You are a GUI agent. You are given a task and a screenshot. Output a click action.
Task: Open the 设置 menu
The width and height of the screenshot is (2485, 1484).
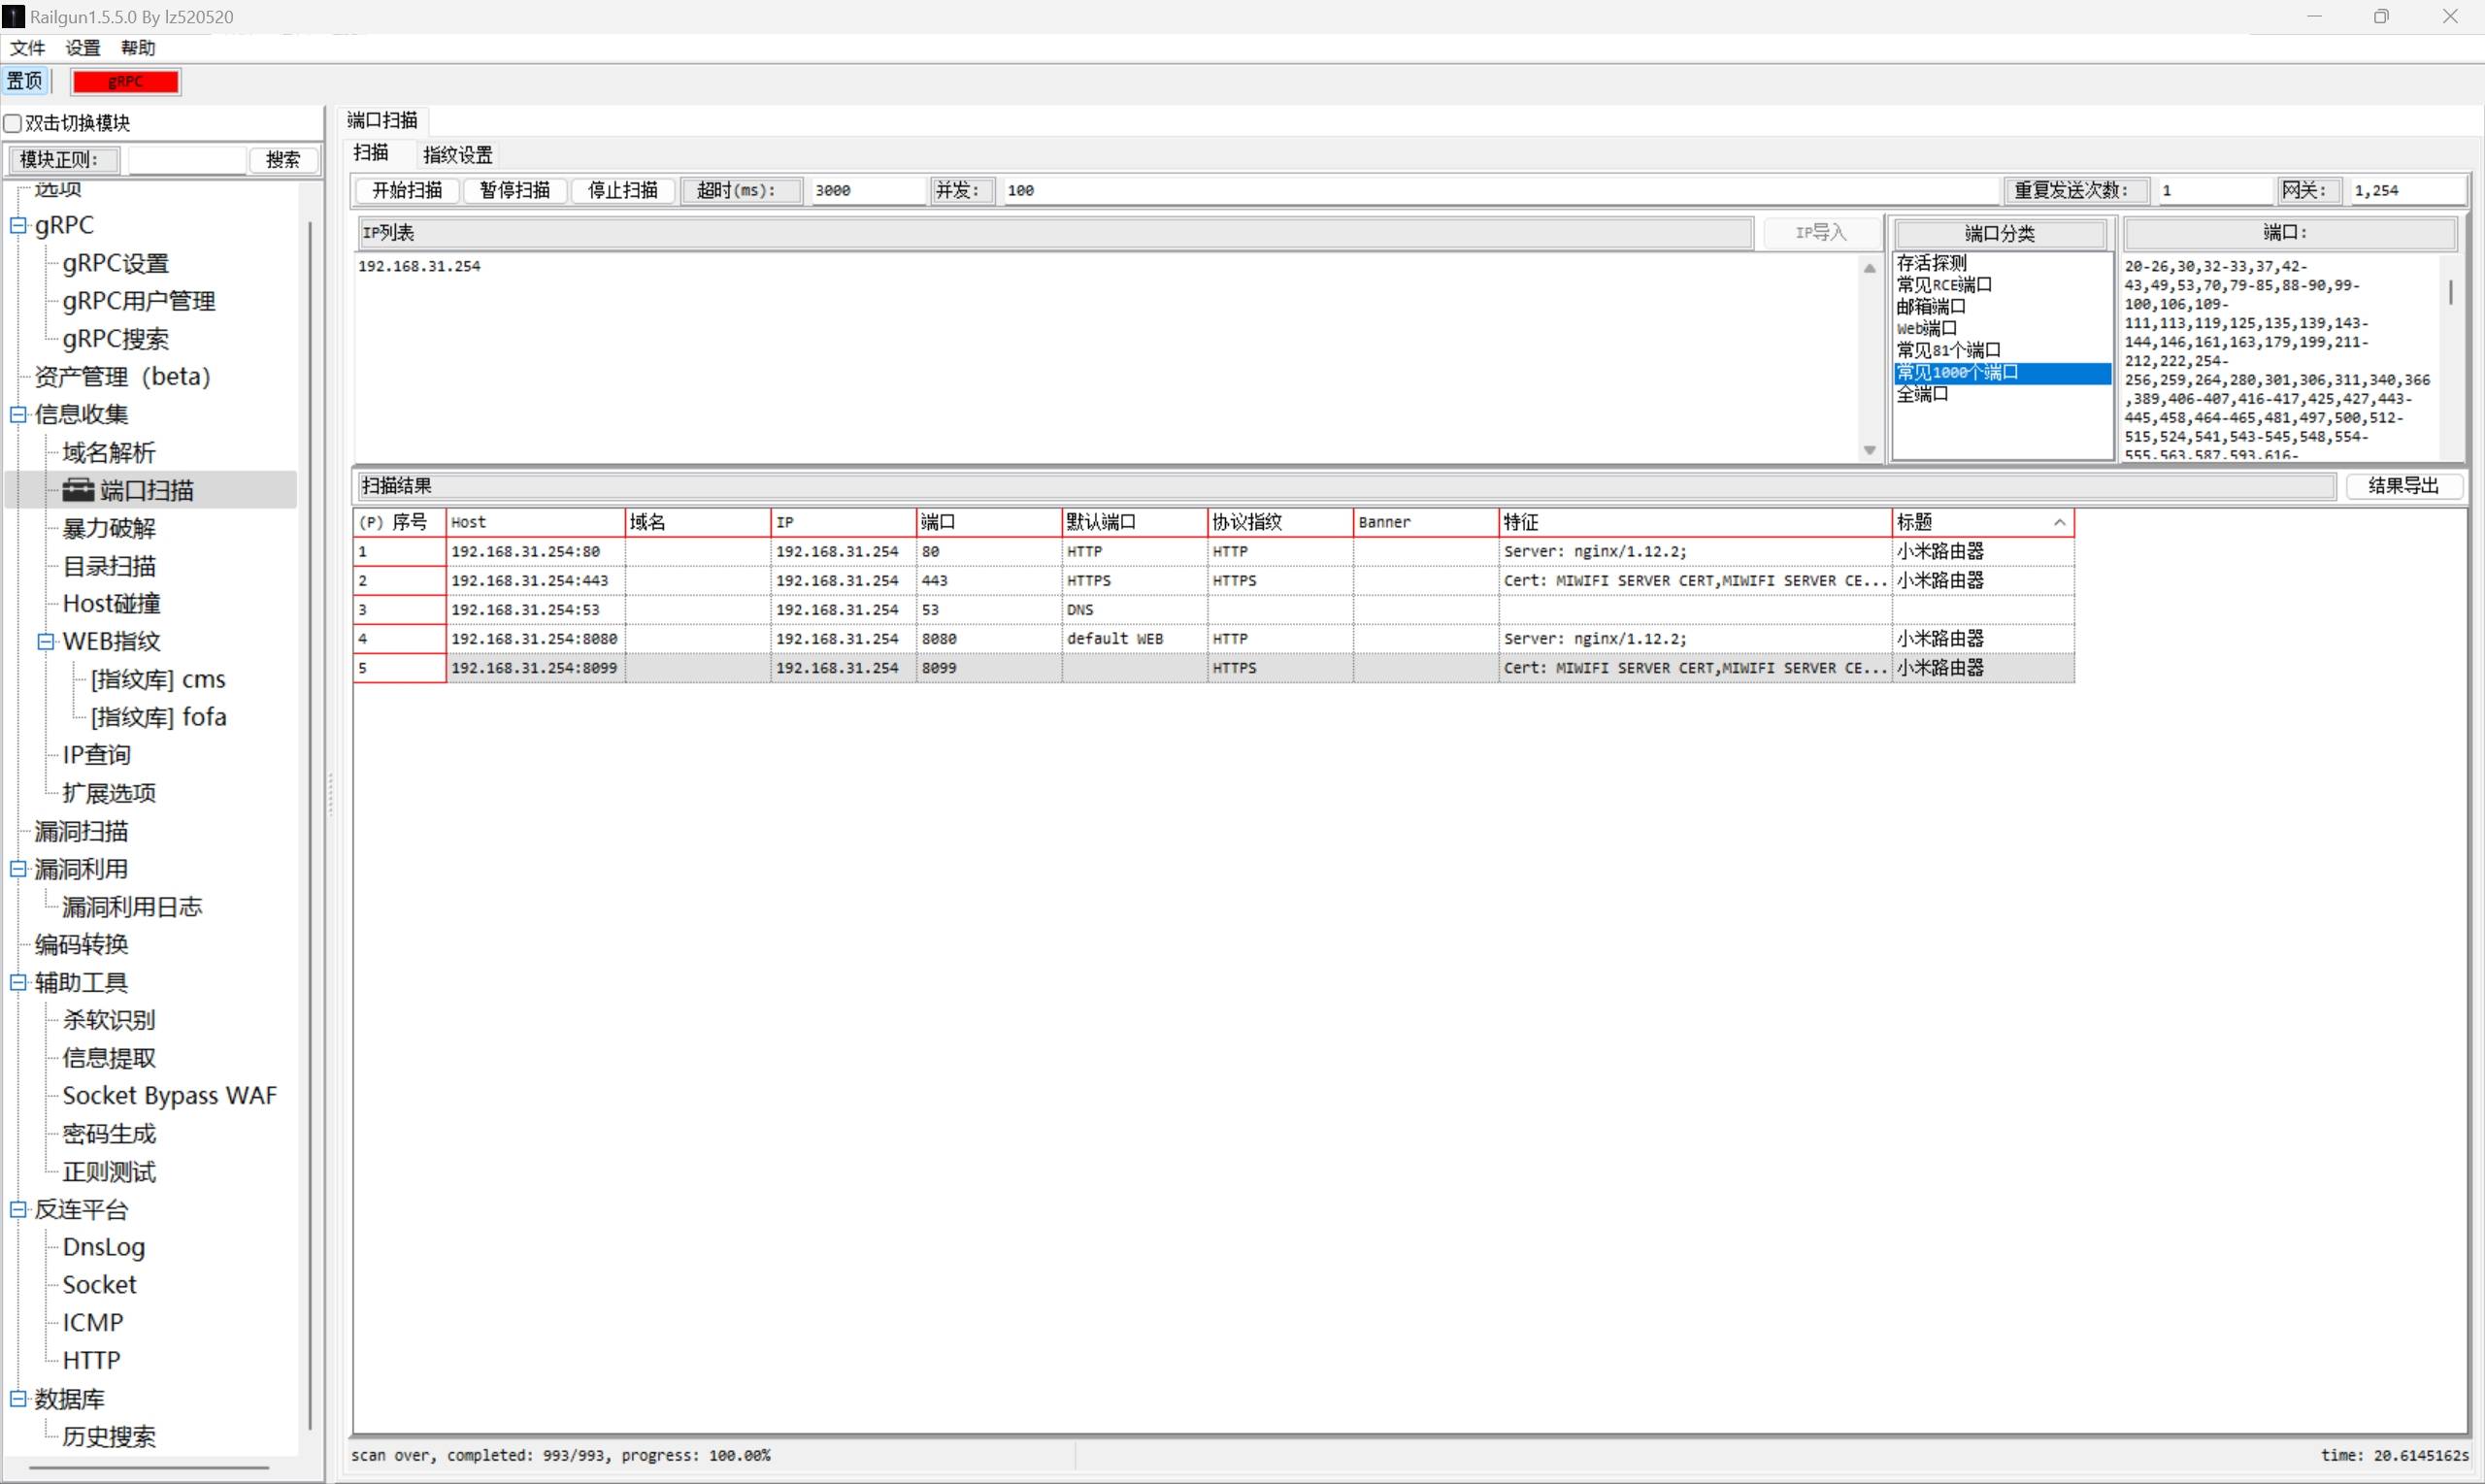(83, 48)
